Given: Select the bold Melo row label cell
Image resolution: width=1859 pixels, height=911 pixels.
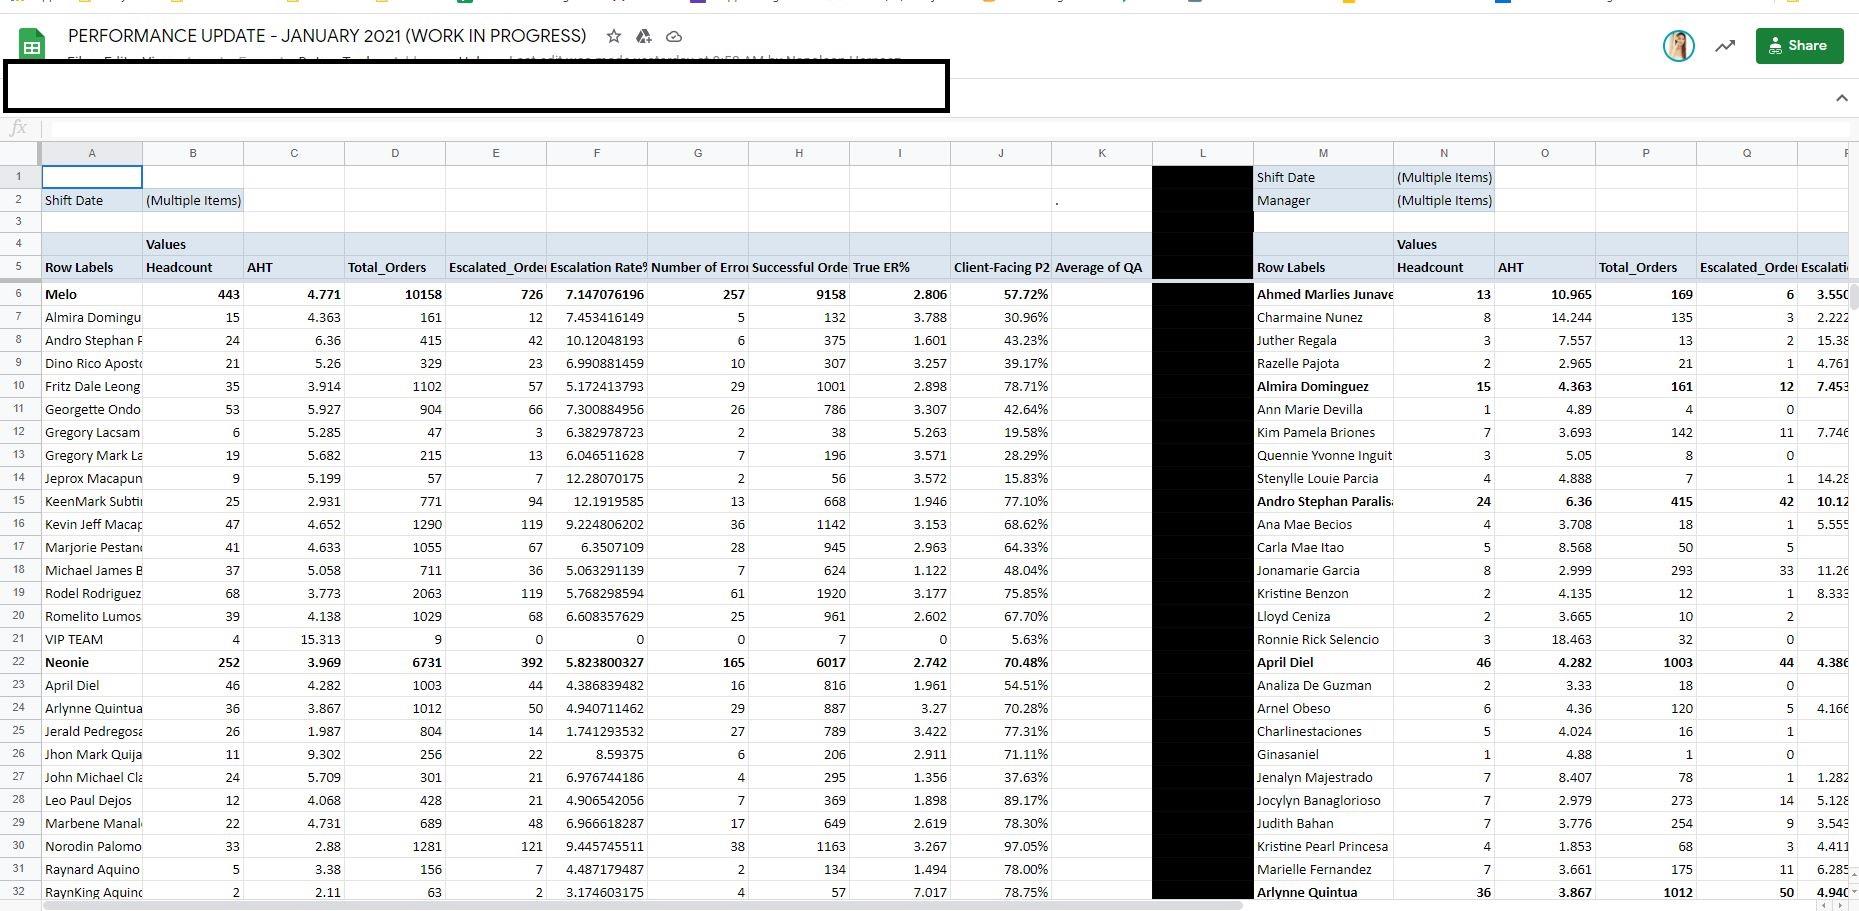Looking at the screenshot, I should (x=91, y=294).
